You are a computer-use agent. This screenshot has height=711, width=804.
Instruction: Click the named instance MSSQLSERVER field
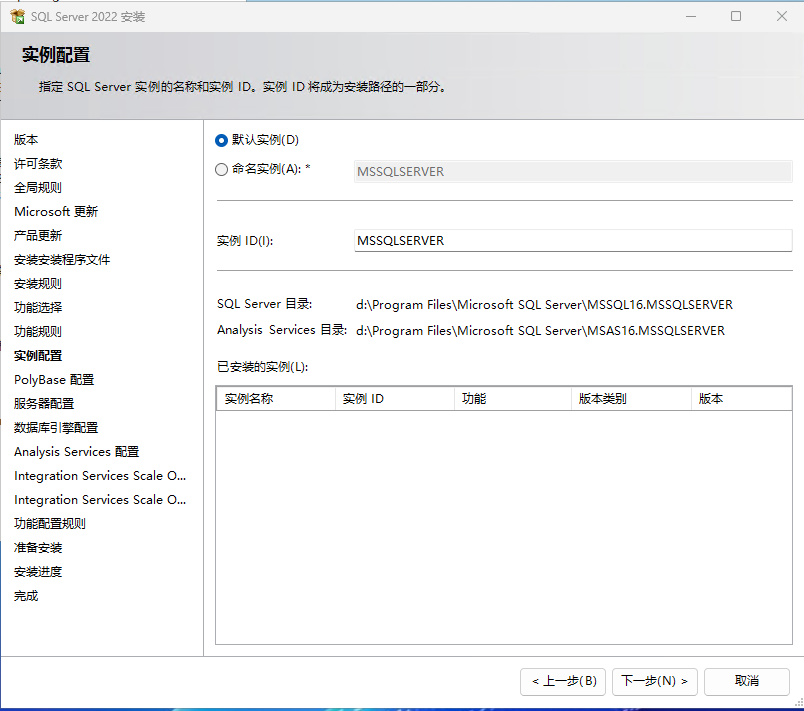(573, 172)
